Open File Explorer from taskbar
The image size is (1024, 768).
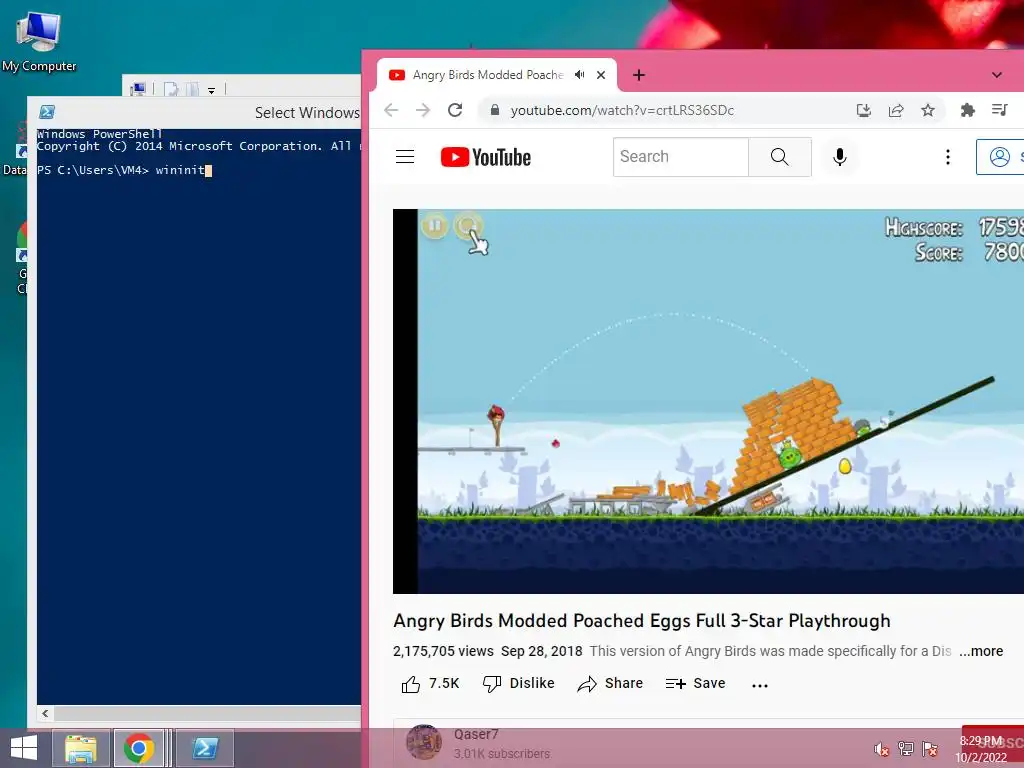pos(81,748)
